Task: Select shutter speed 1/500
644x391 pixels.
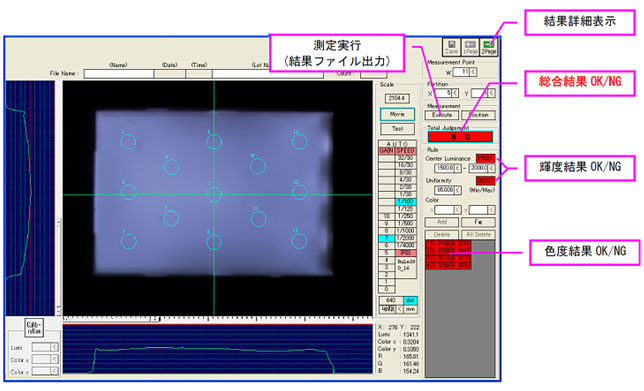Action: coord(405,223)
